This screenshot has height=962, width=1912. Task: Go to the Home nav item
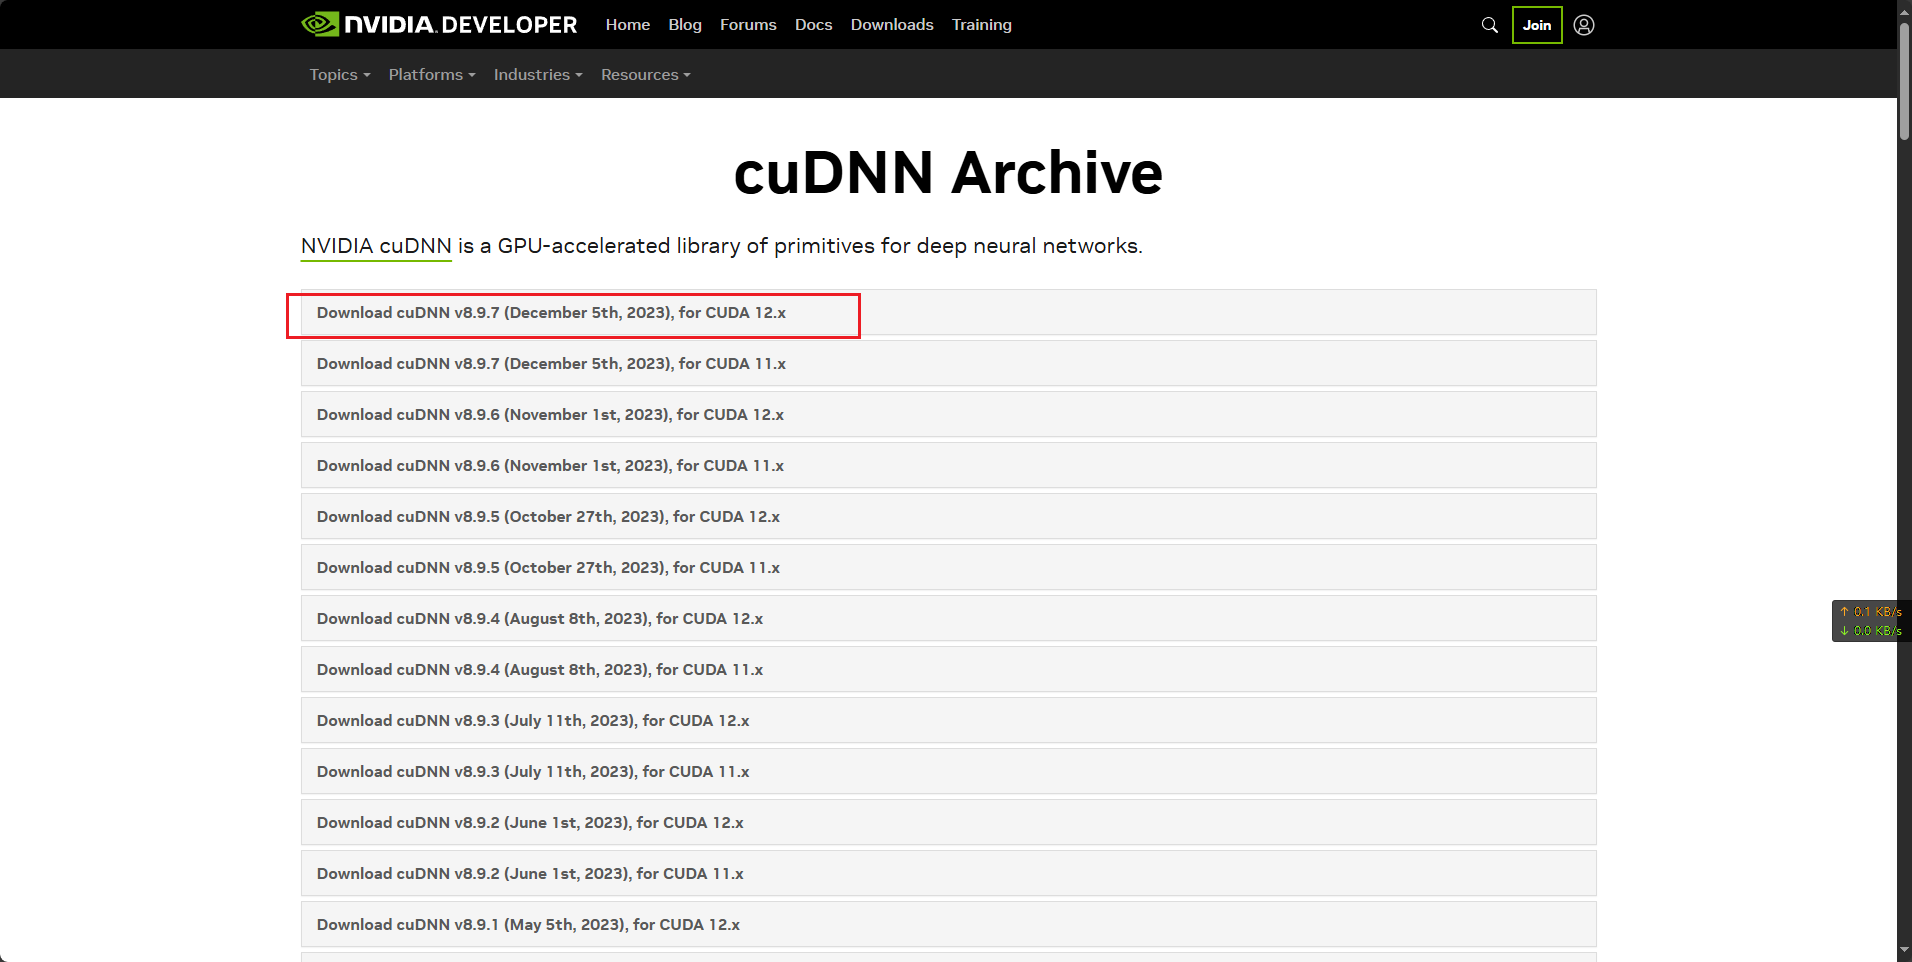627,25
